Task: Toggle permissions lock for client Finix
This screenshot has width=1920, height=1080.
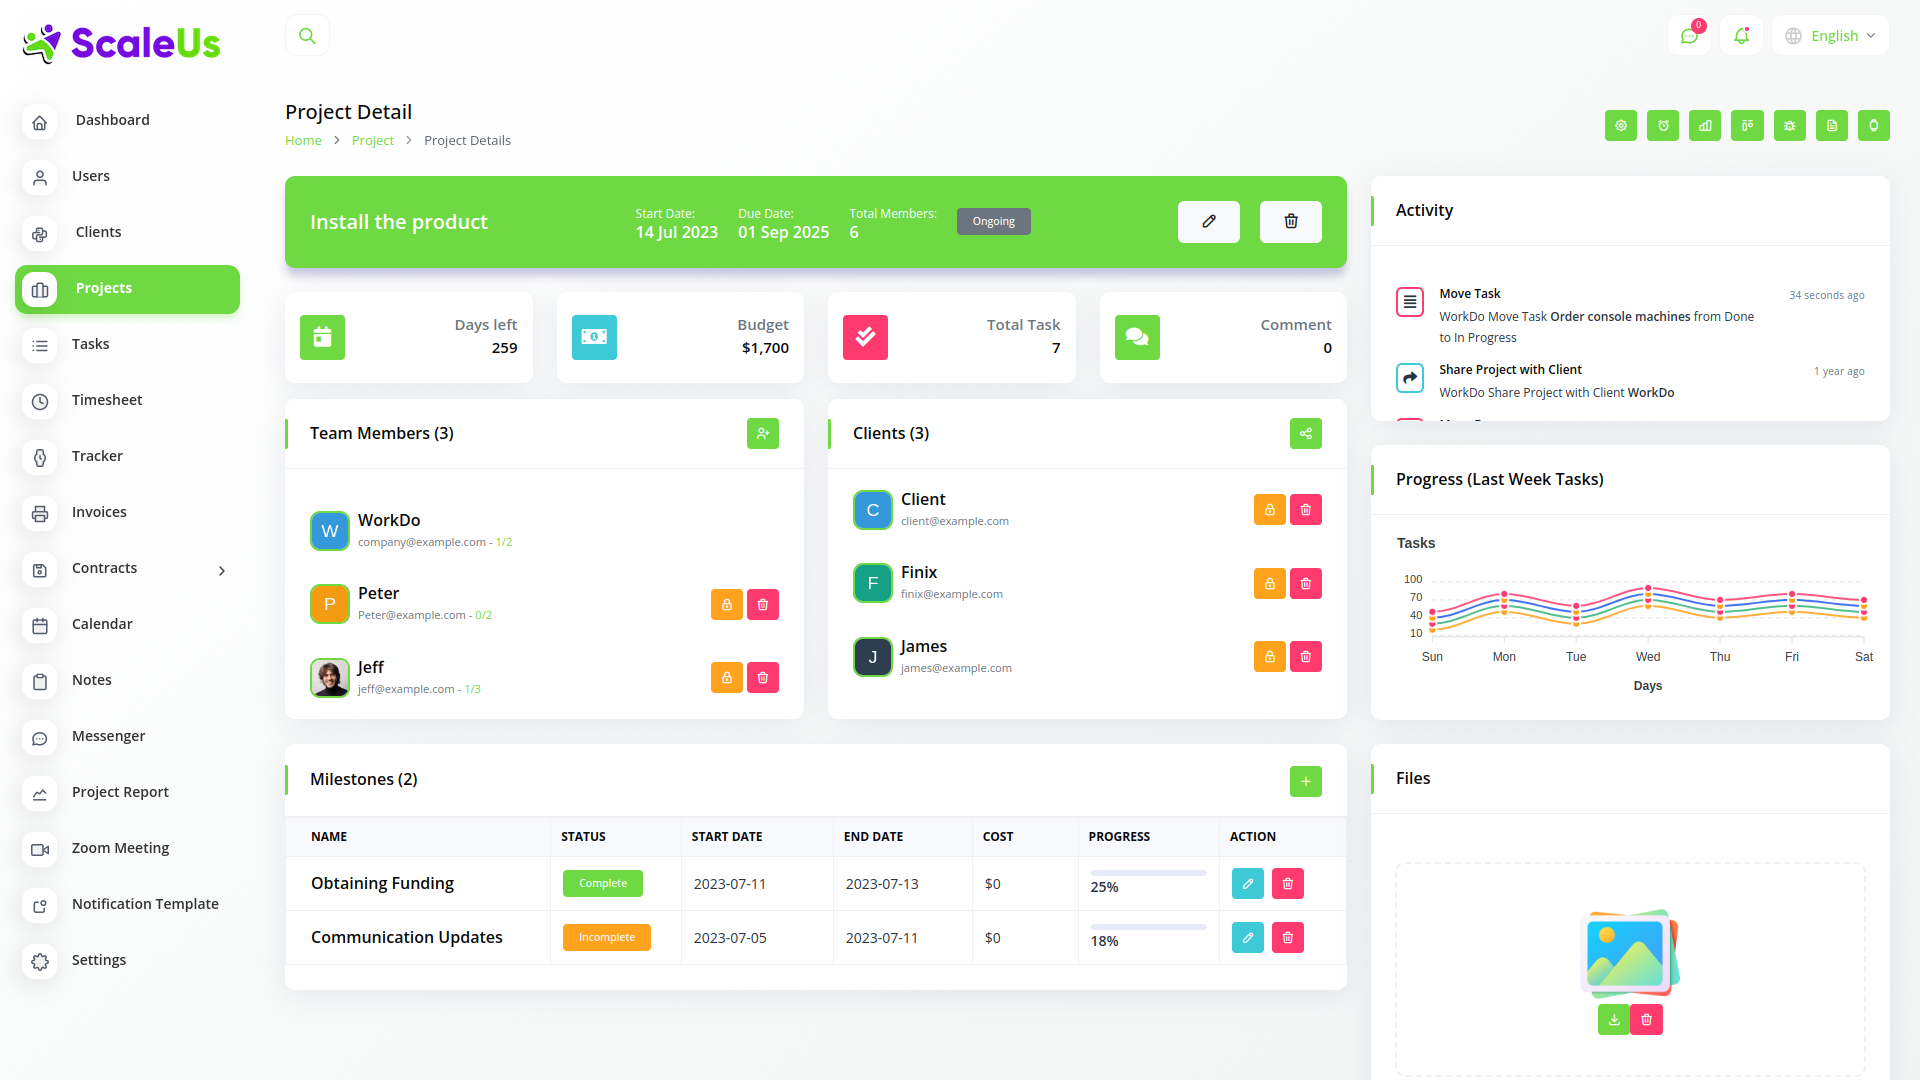Action: tap(1269, 584)
